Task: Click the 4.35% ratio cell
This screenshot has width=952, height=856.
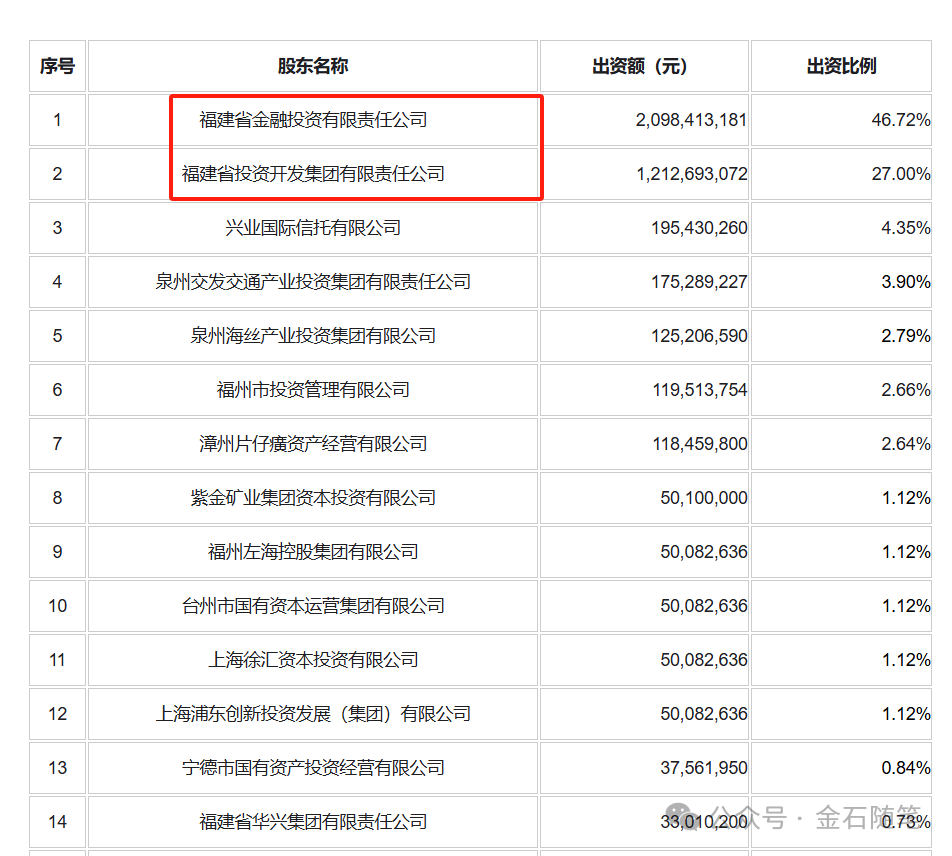Action: click(x=841, y=228)
